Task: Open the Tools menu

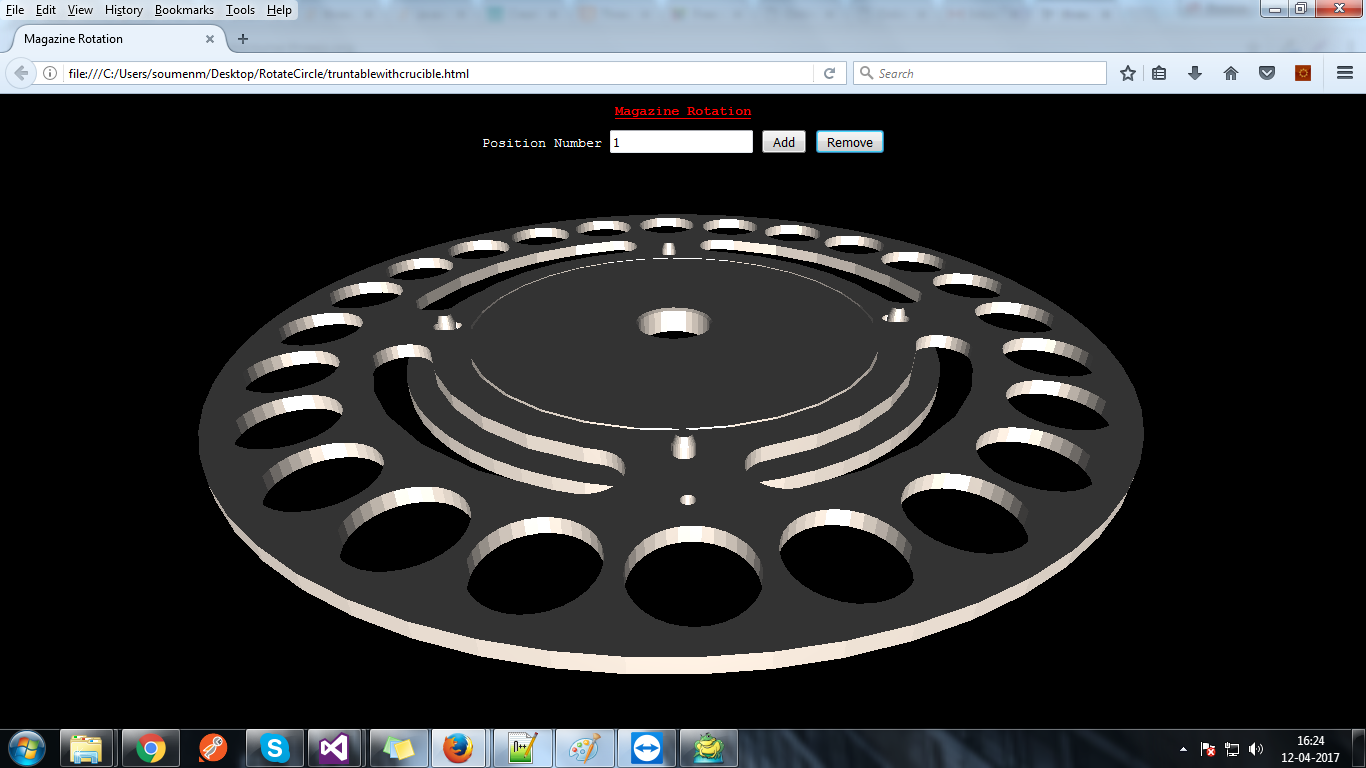Action: coord(240,10)
